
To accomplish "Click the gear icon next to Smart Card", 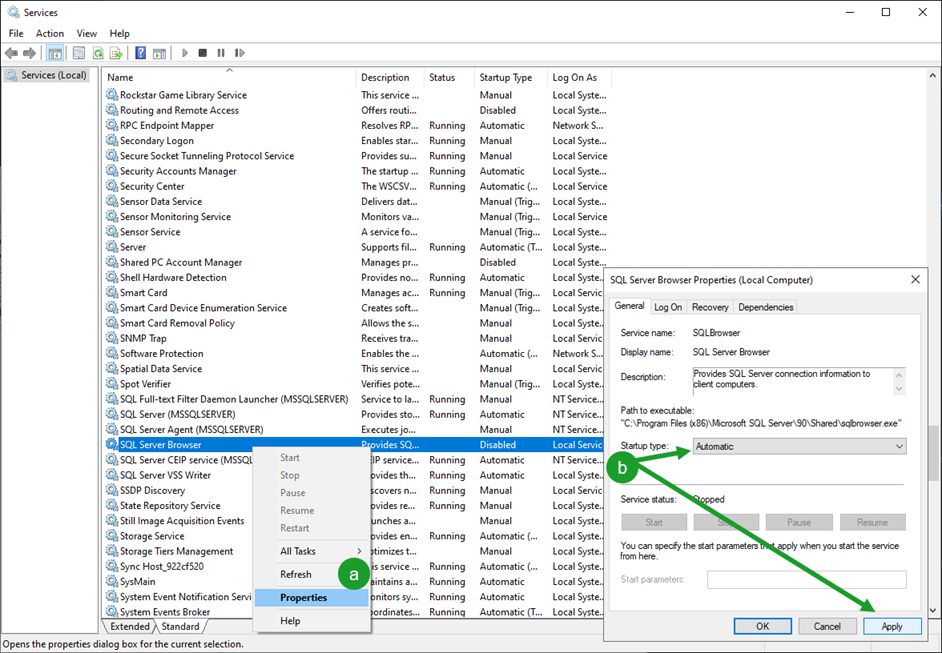I will pyautogui.click(x=112, y=292).
